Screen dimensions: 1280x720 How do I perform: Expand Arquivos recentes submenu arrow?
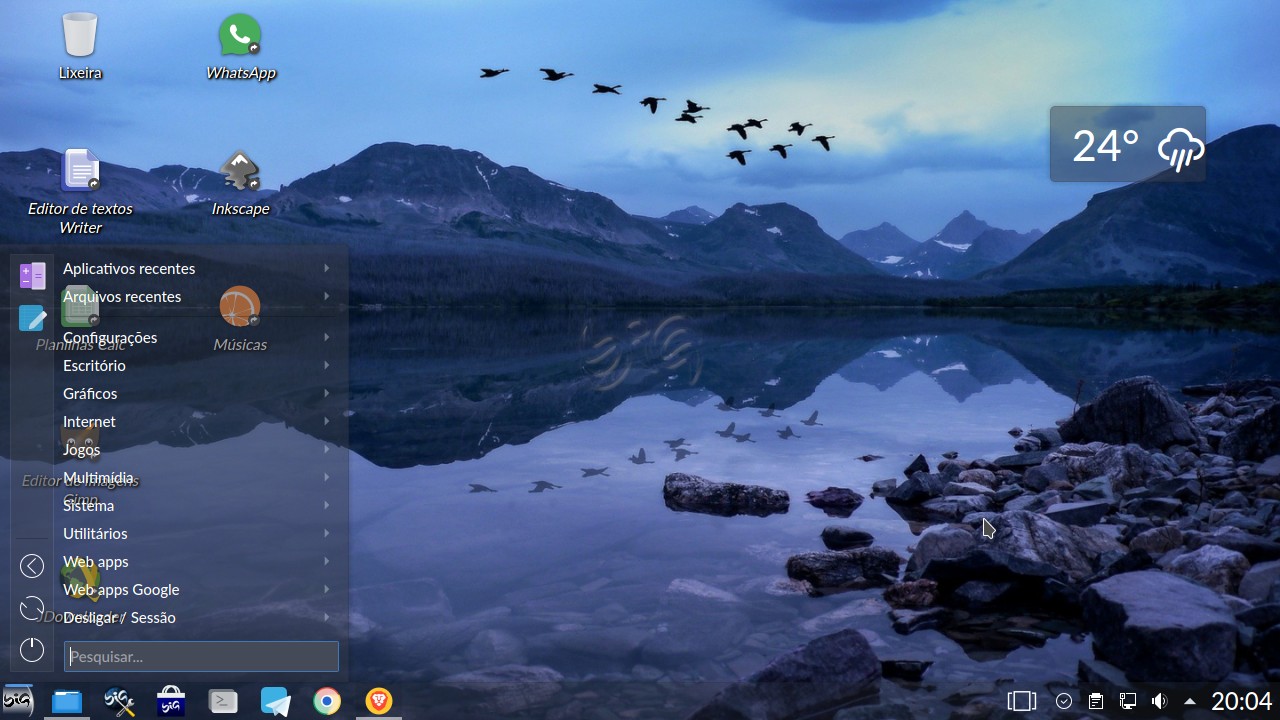[x=327, y=296]
